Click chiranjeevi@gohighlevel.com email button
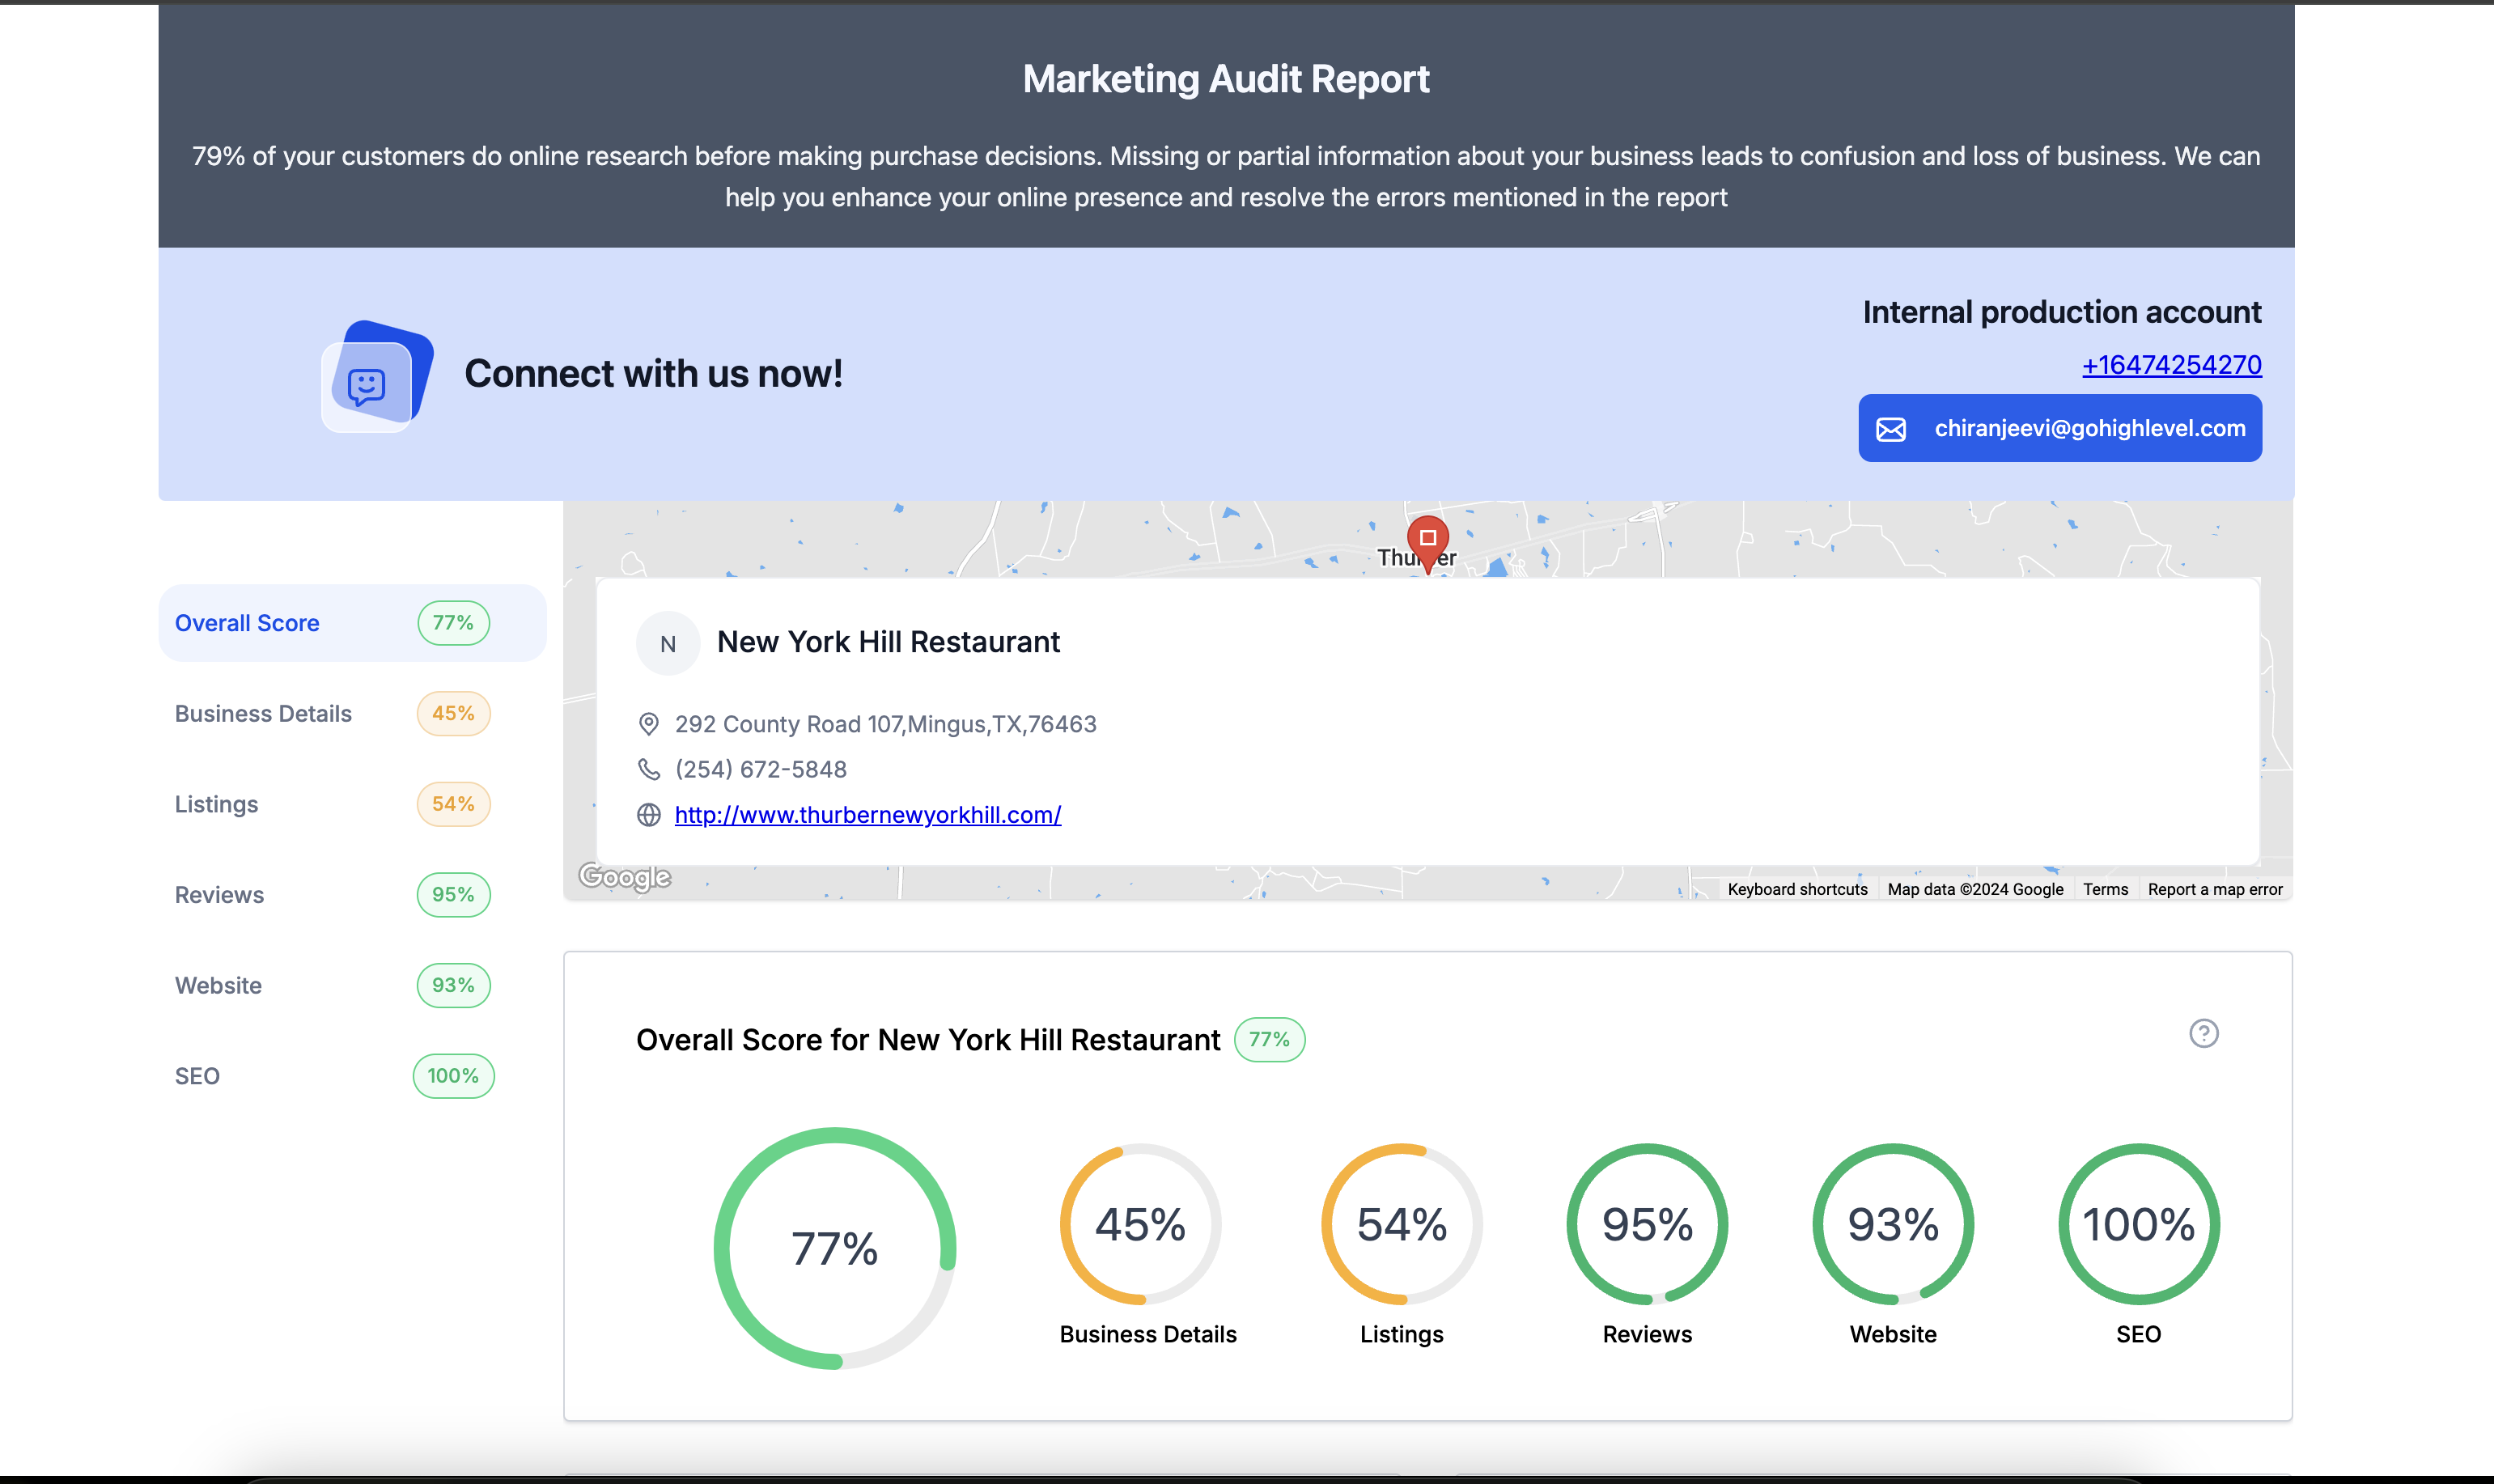 click(2060, 429)
